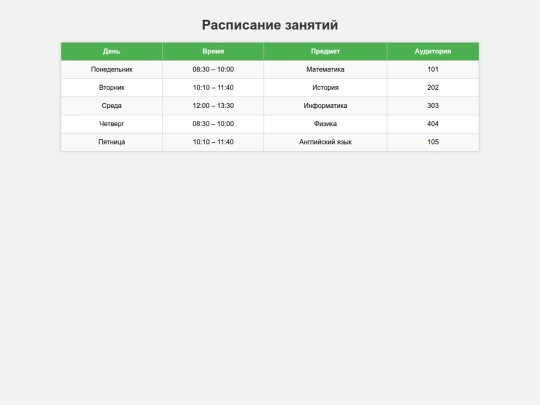Image resolution: width=540 pixels, height=405 pixels.
Task: Click the 10:10 – 11:40 time in Вторник row
Action: pyautogui.click(x=213, y=87)
